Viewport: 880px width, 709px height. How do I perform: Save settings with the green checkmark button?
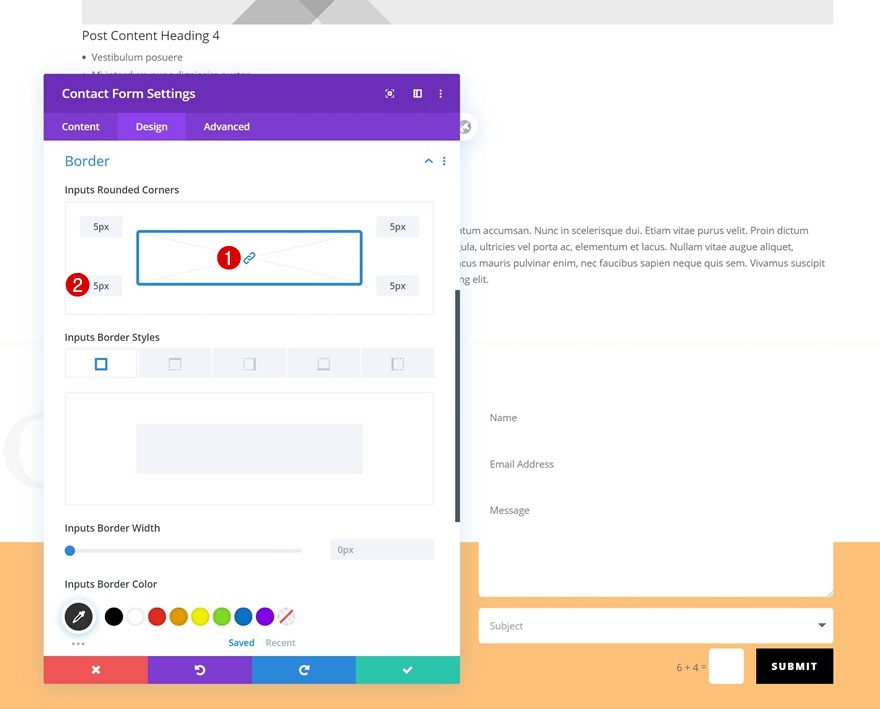pyautogui.click(x=407, y=670)
